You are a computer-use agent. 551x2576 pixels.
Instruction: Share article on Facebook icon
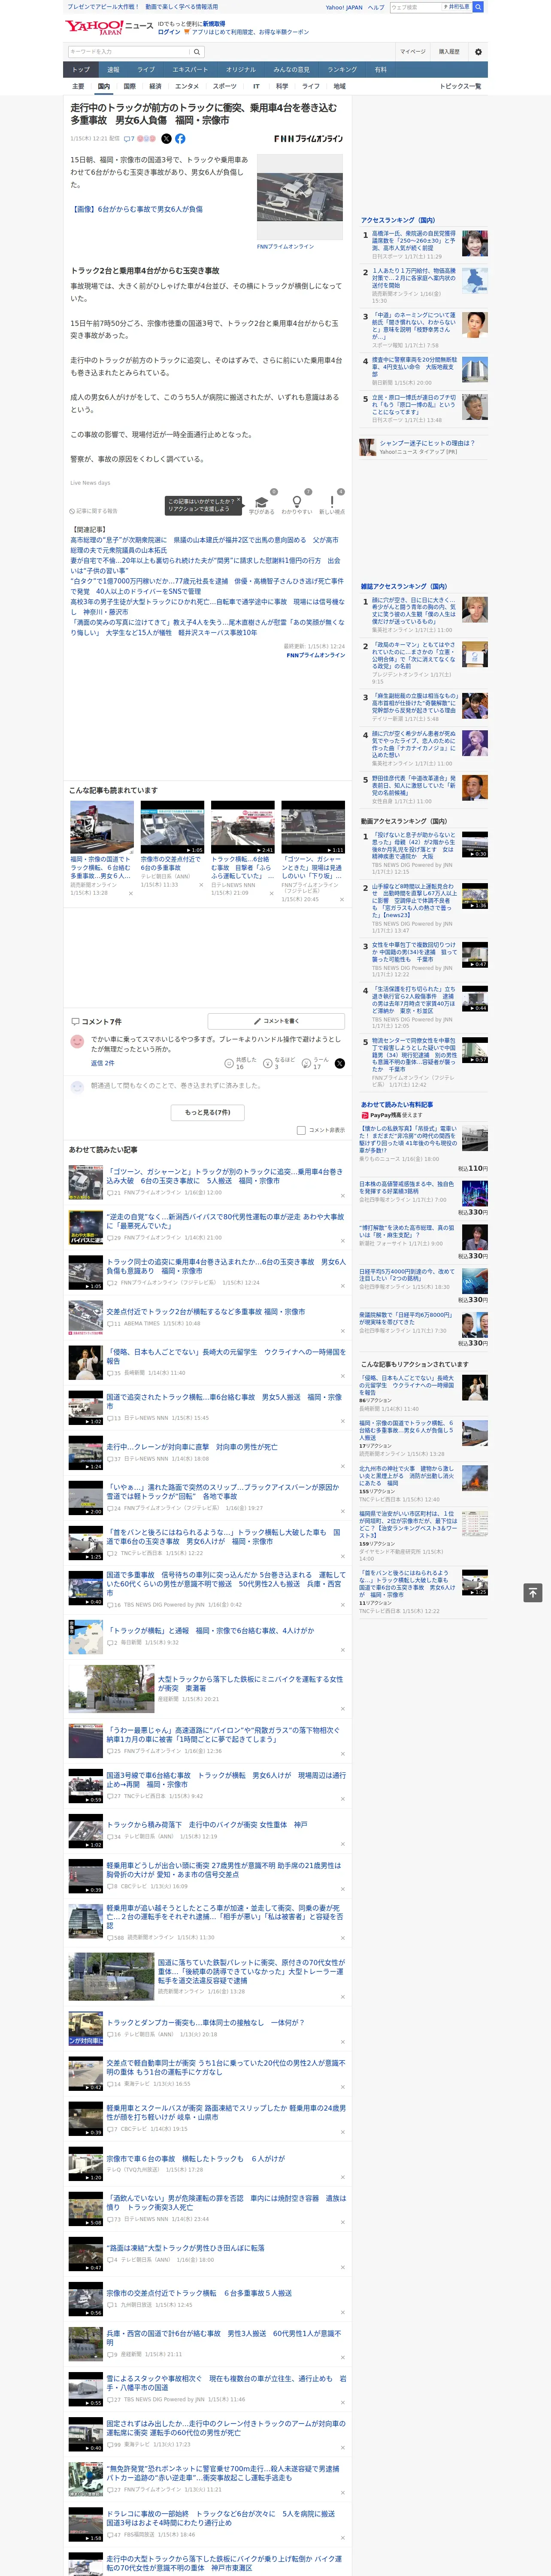tap(180, 139)
